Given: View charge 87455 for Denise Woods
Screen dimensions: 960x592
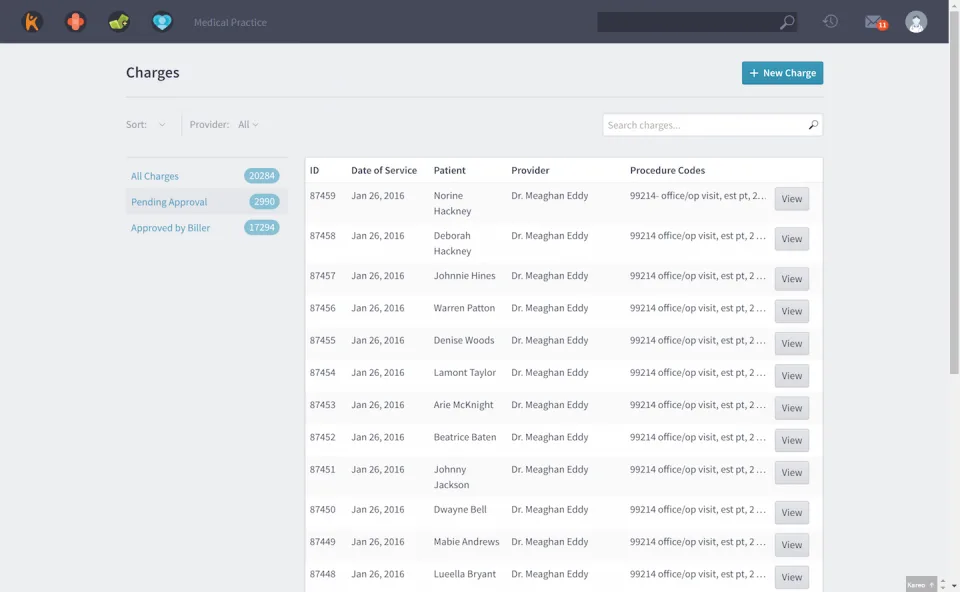Looking at the screenshot, I should [x=792, y=343].
